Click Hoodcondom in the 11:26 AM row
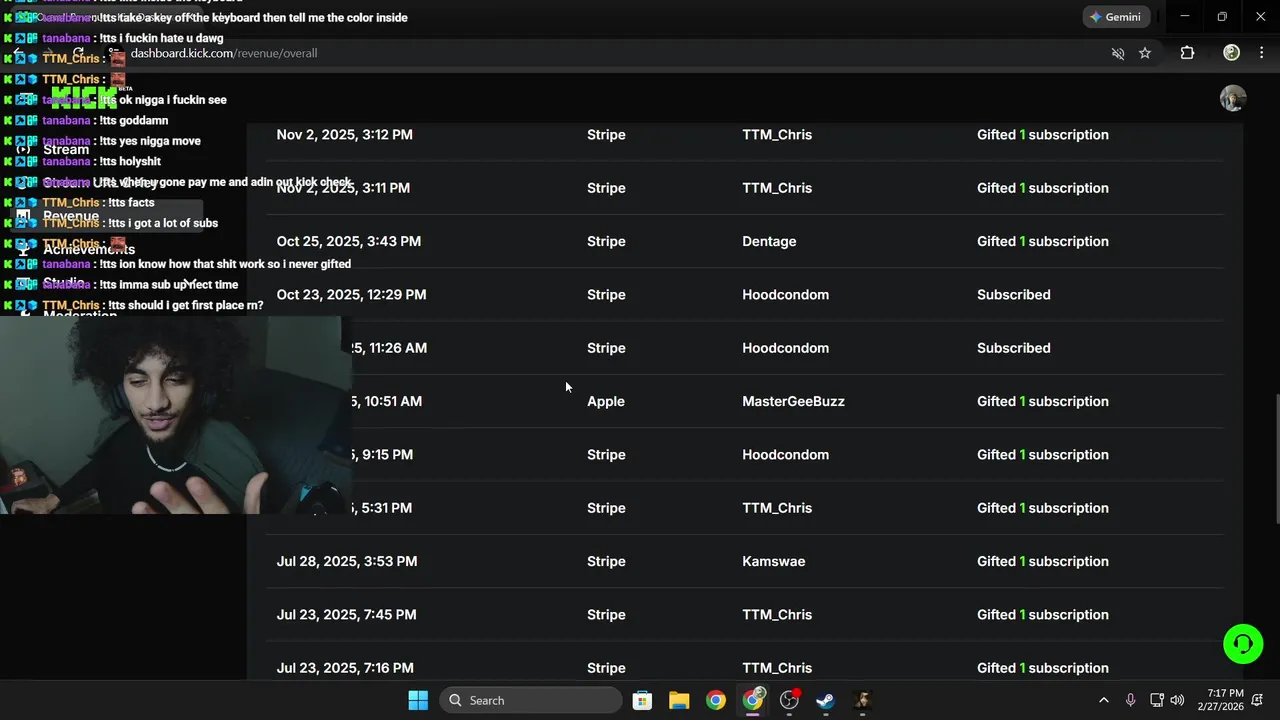 (785, 348)
